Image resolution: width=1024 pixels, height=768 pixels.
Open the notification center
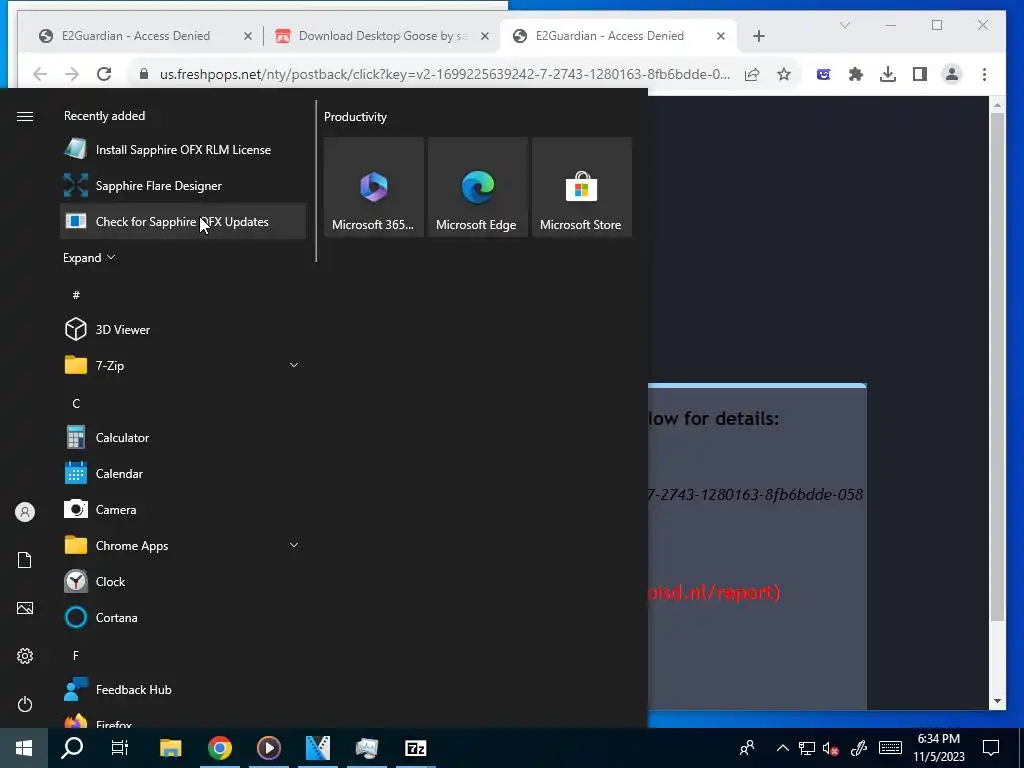(991, 748)
